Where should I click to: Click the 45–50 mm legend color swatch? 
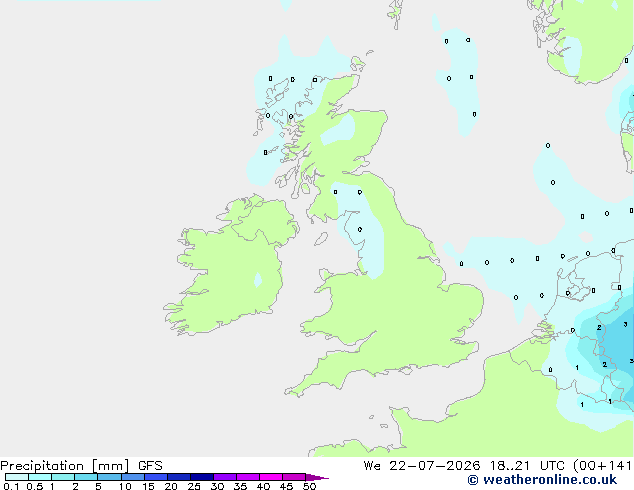294,477
